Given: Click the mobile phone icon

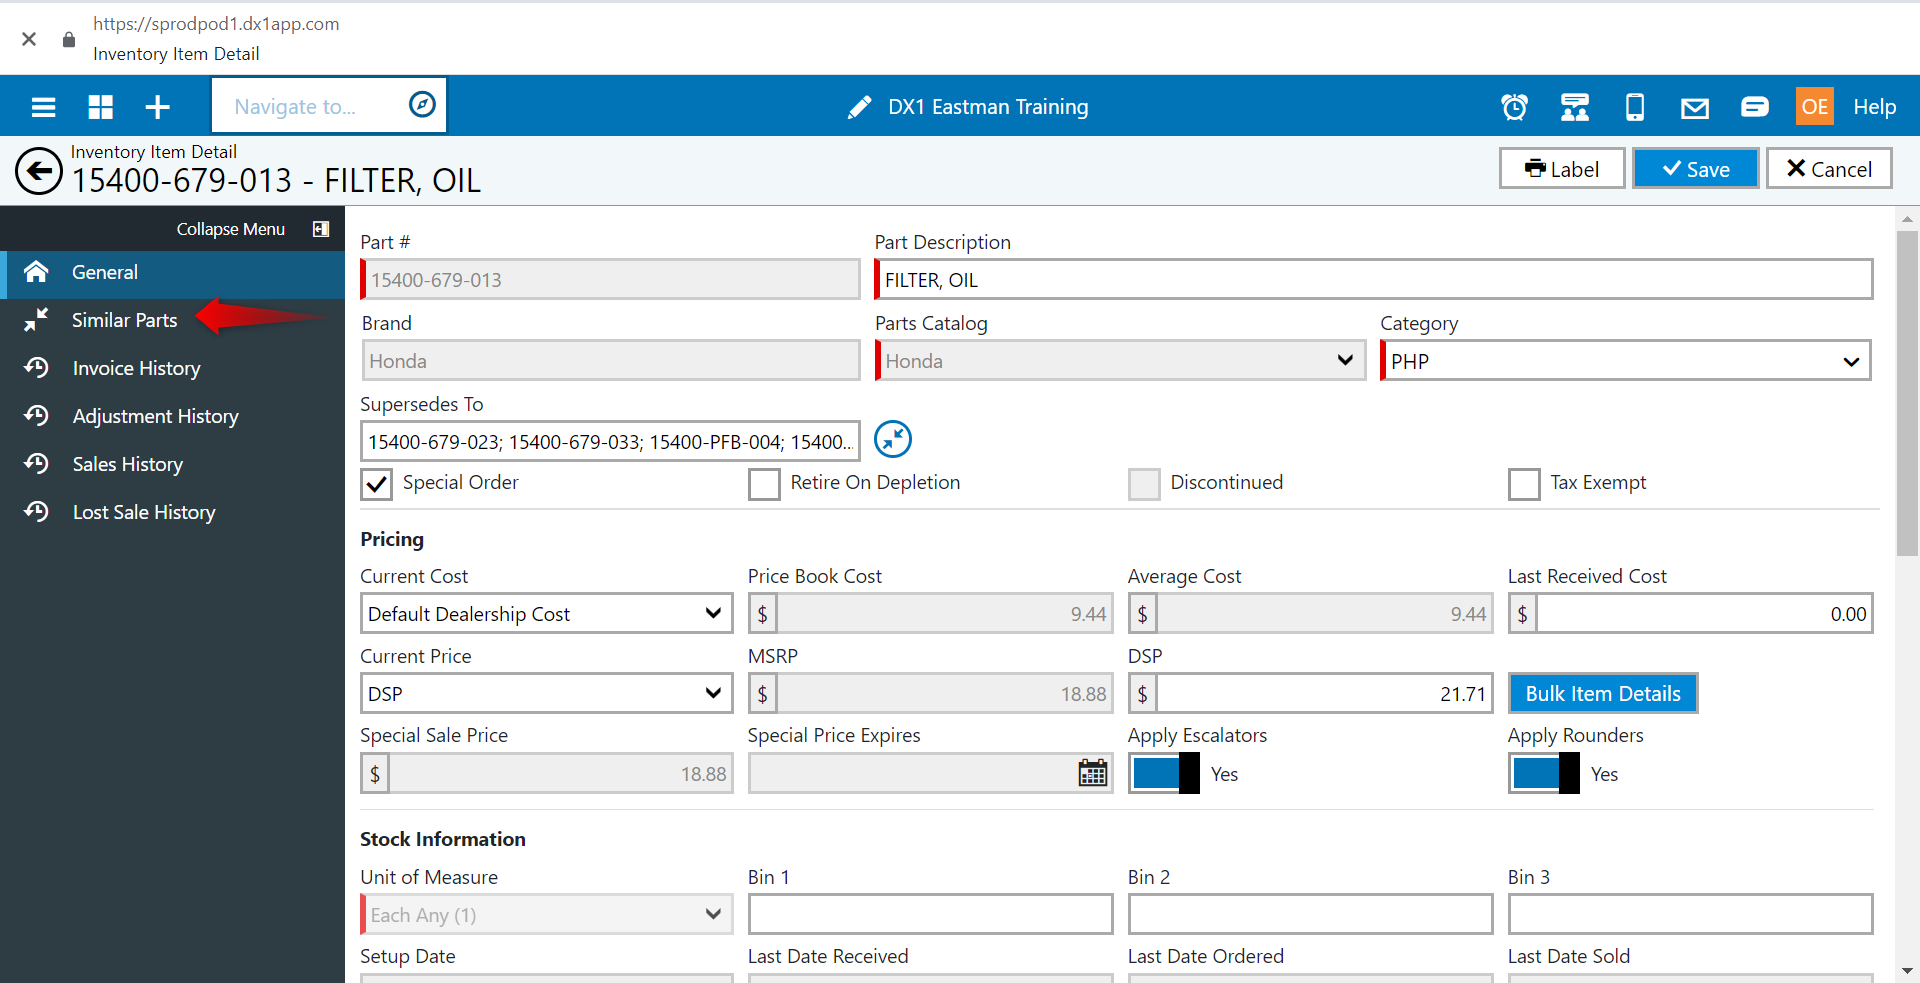Looking at the screenshot, I should (x=1635, y=107).
